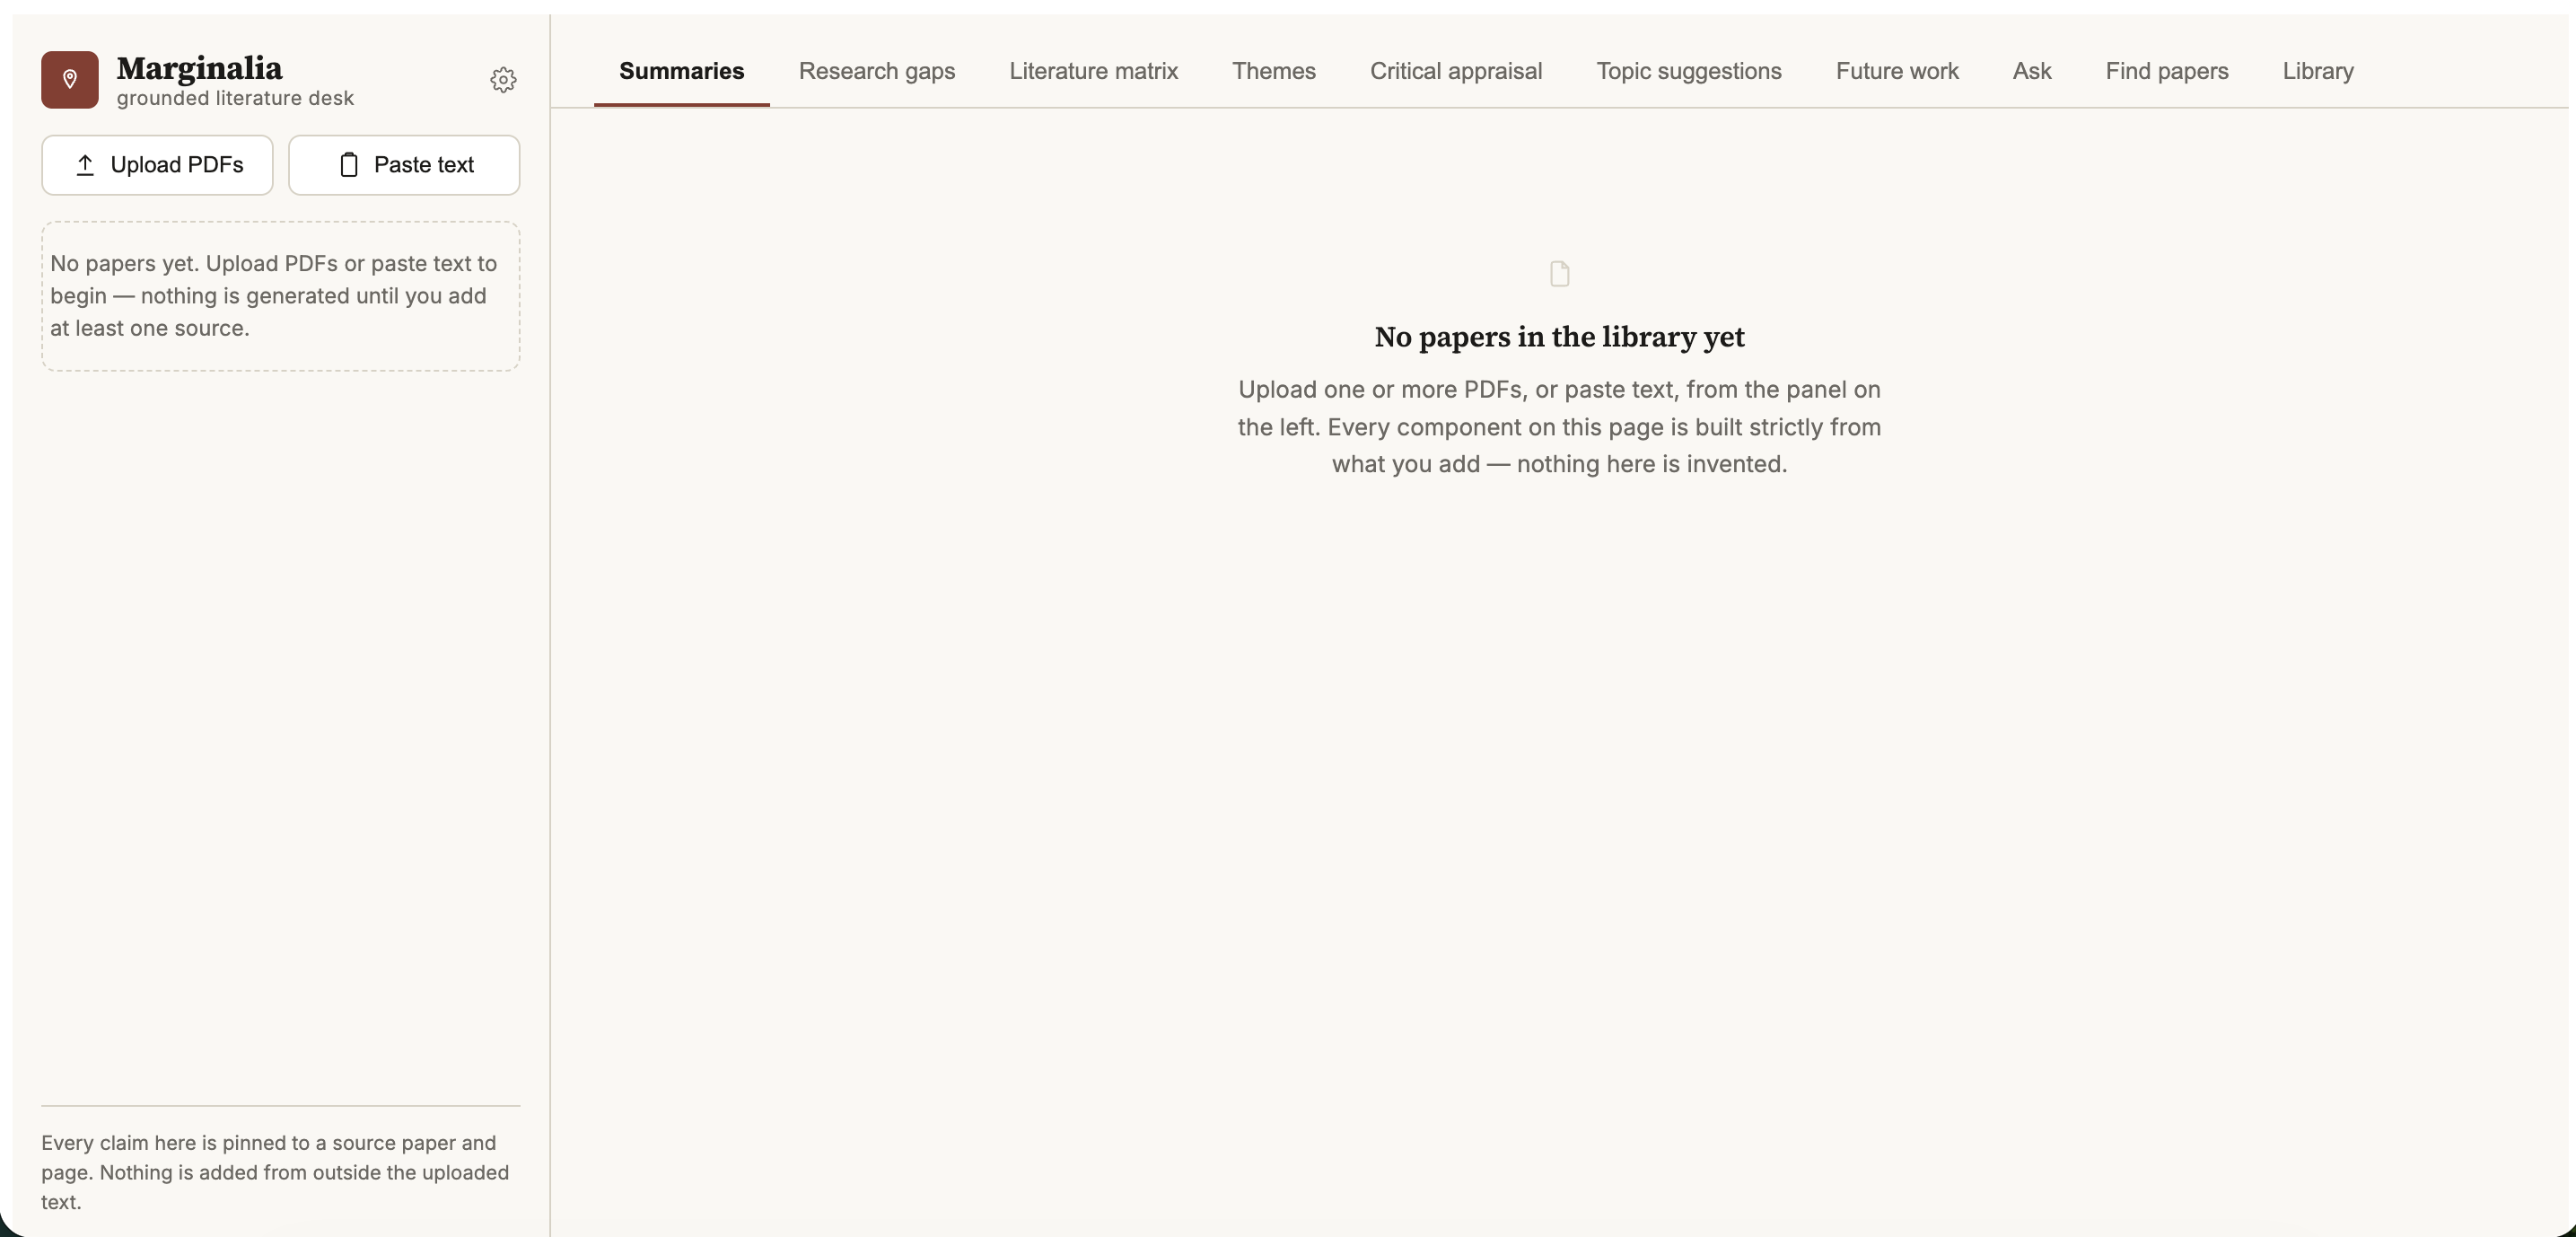Open the Library tab
2576x1237 pixels.
[x=2317, y=71]
